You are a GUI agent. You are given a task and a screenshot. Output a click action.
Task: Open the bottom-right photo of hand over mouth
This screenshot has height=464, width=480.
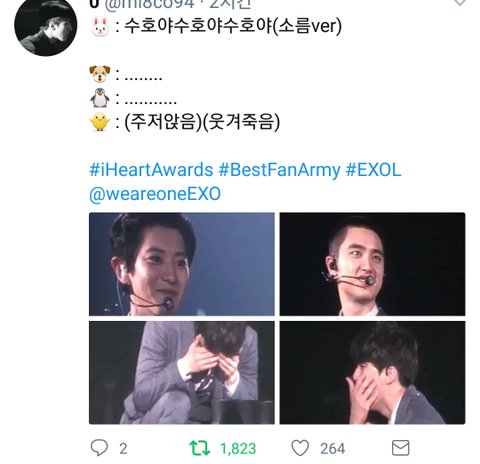point(372,373)
